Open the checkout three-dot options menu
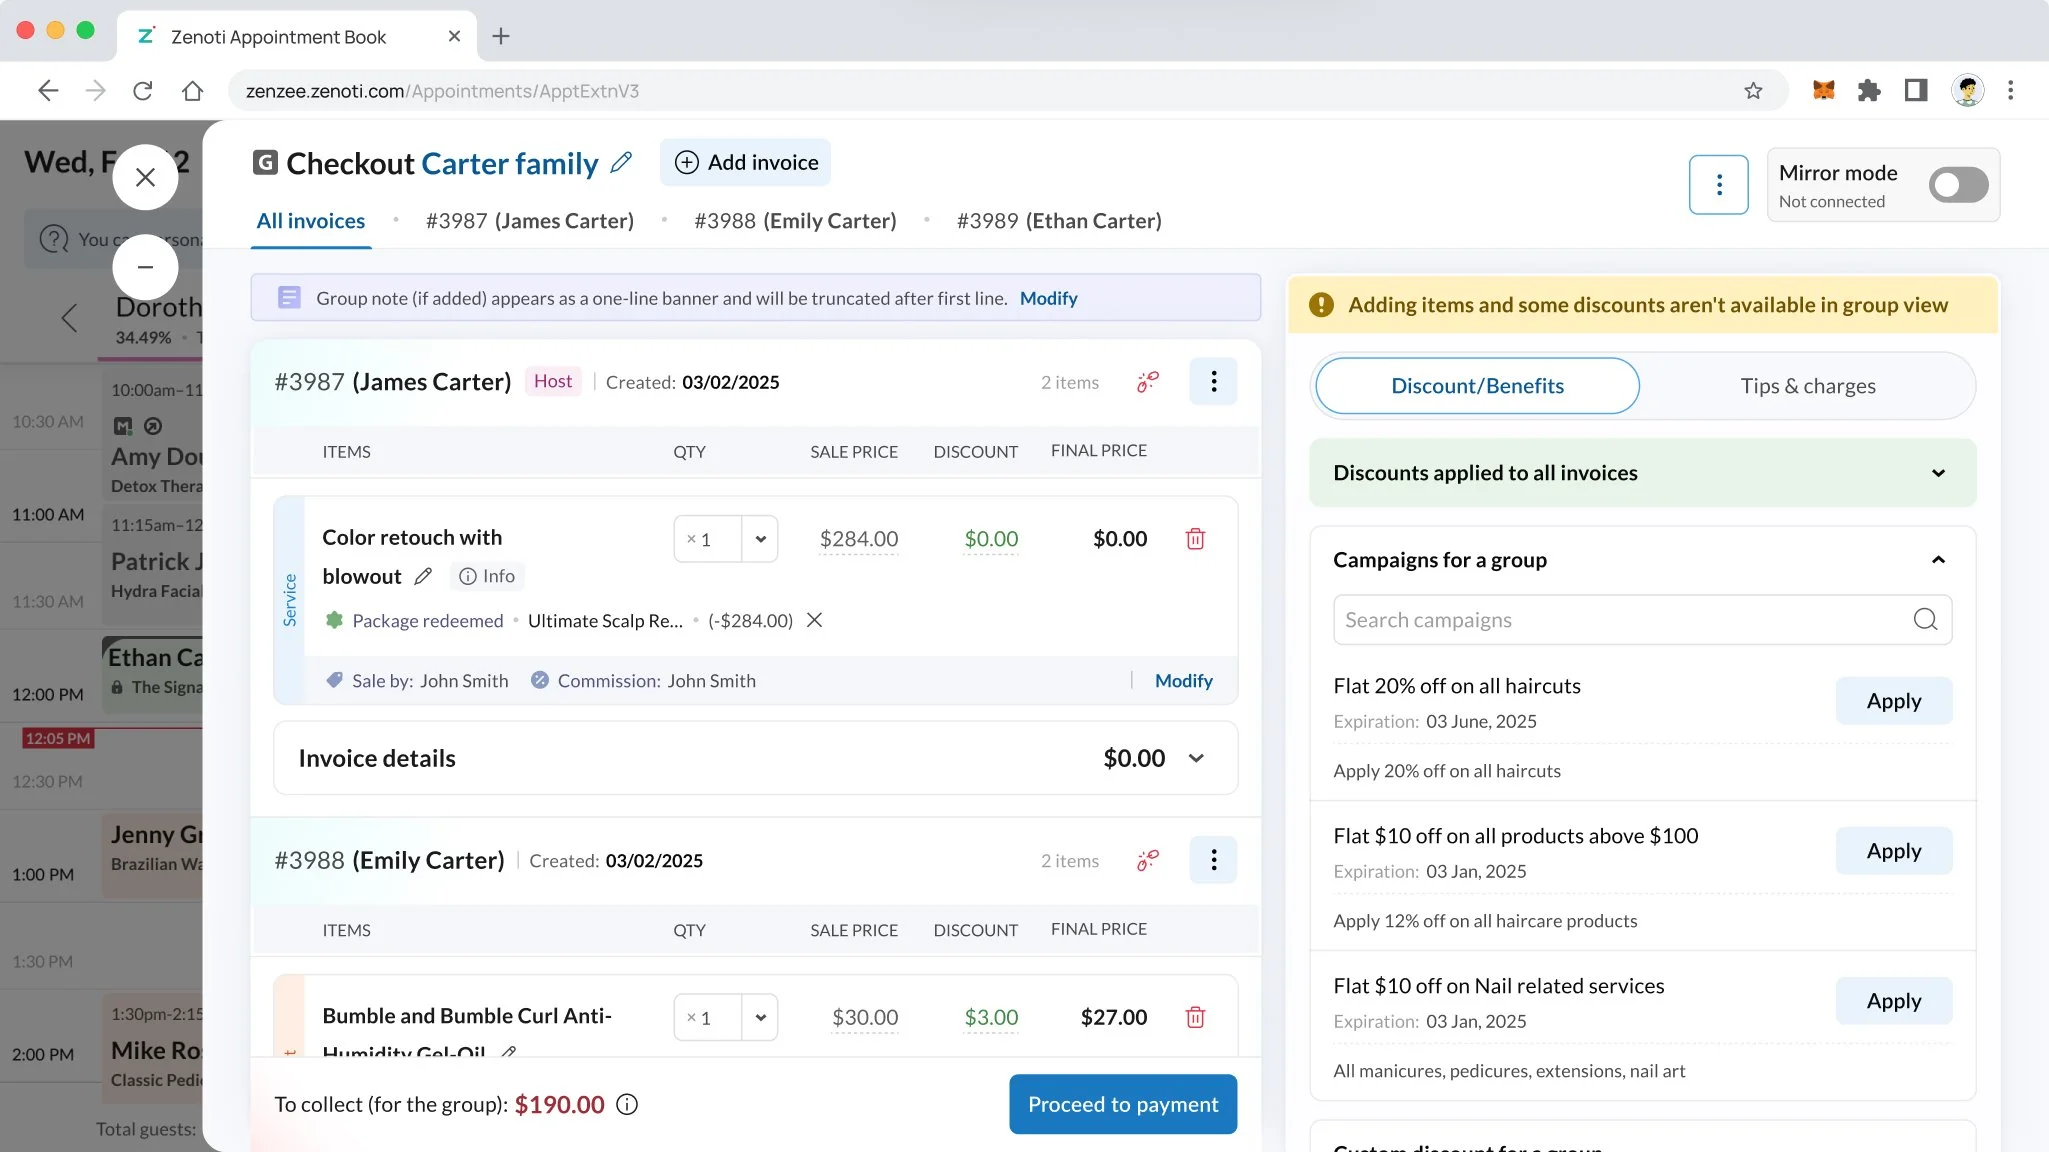 point(1718,185)
